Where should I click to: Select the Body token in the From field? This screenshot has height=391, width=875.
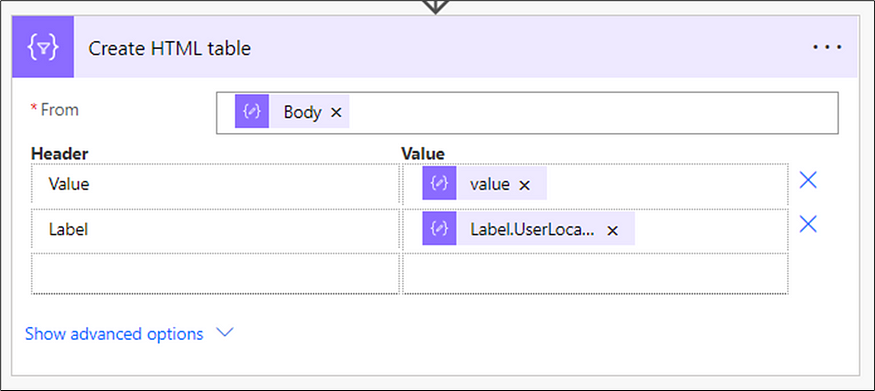pyautogui.click(x=302, y=113)
